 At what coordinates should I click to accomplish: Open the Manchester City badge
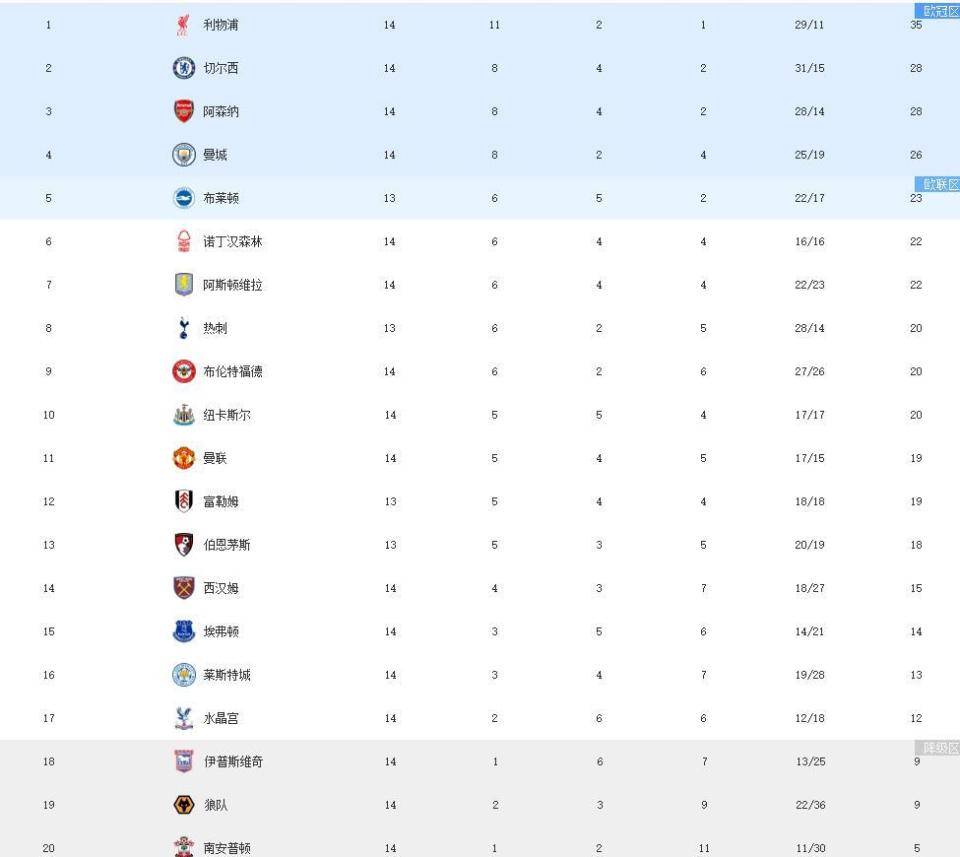(x=184, y=155)
